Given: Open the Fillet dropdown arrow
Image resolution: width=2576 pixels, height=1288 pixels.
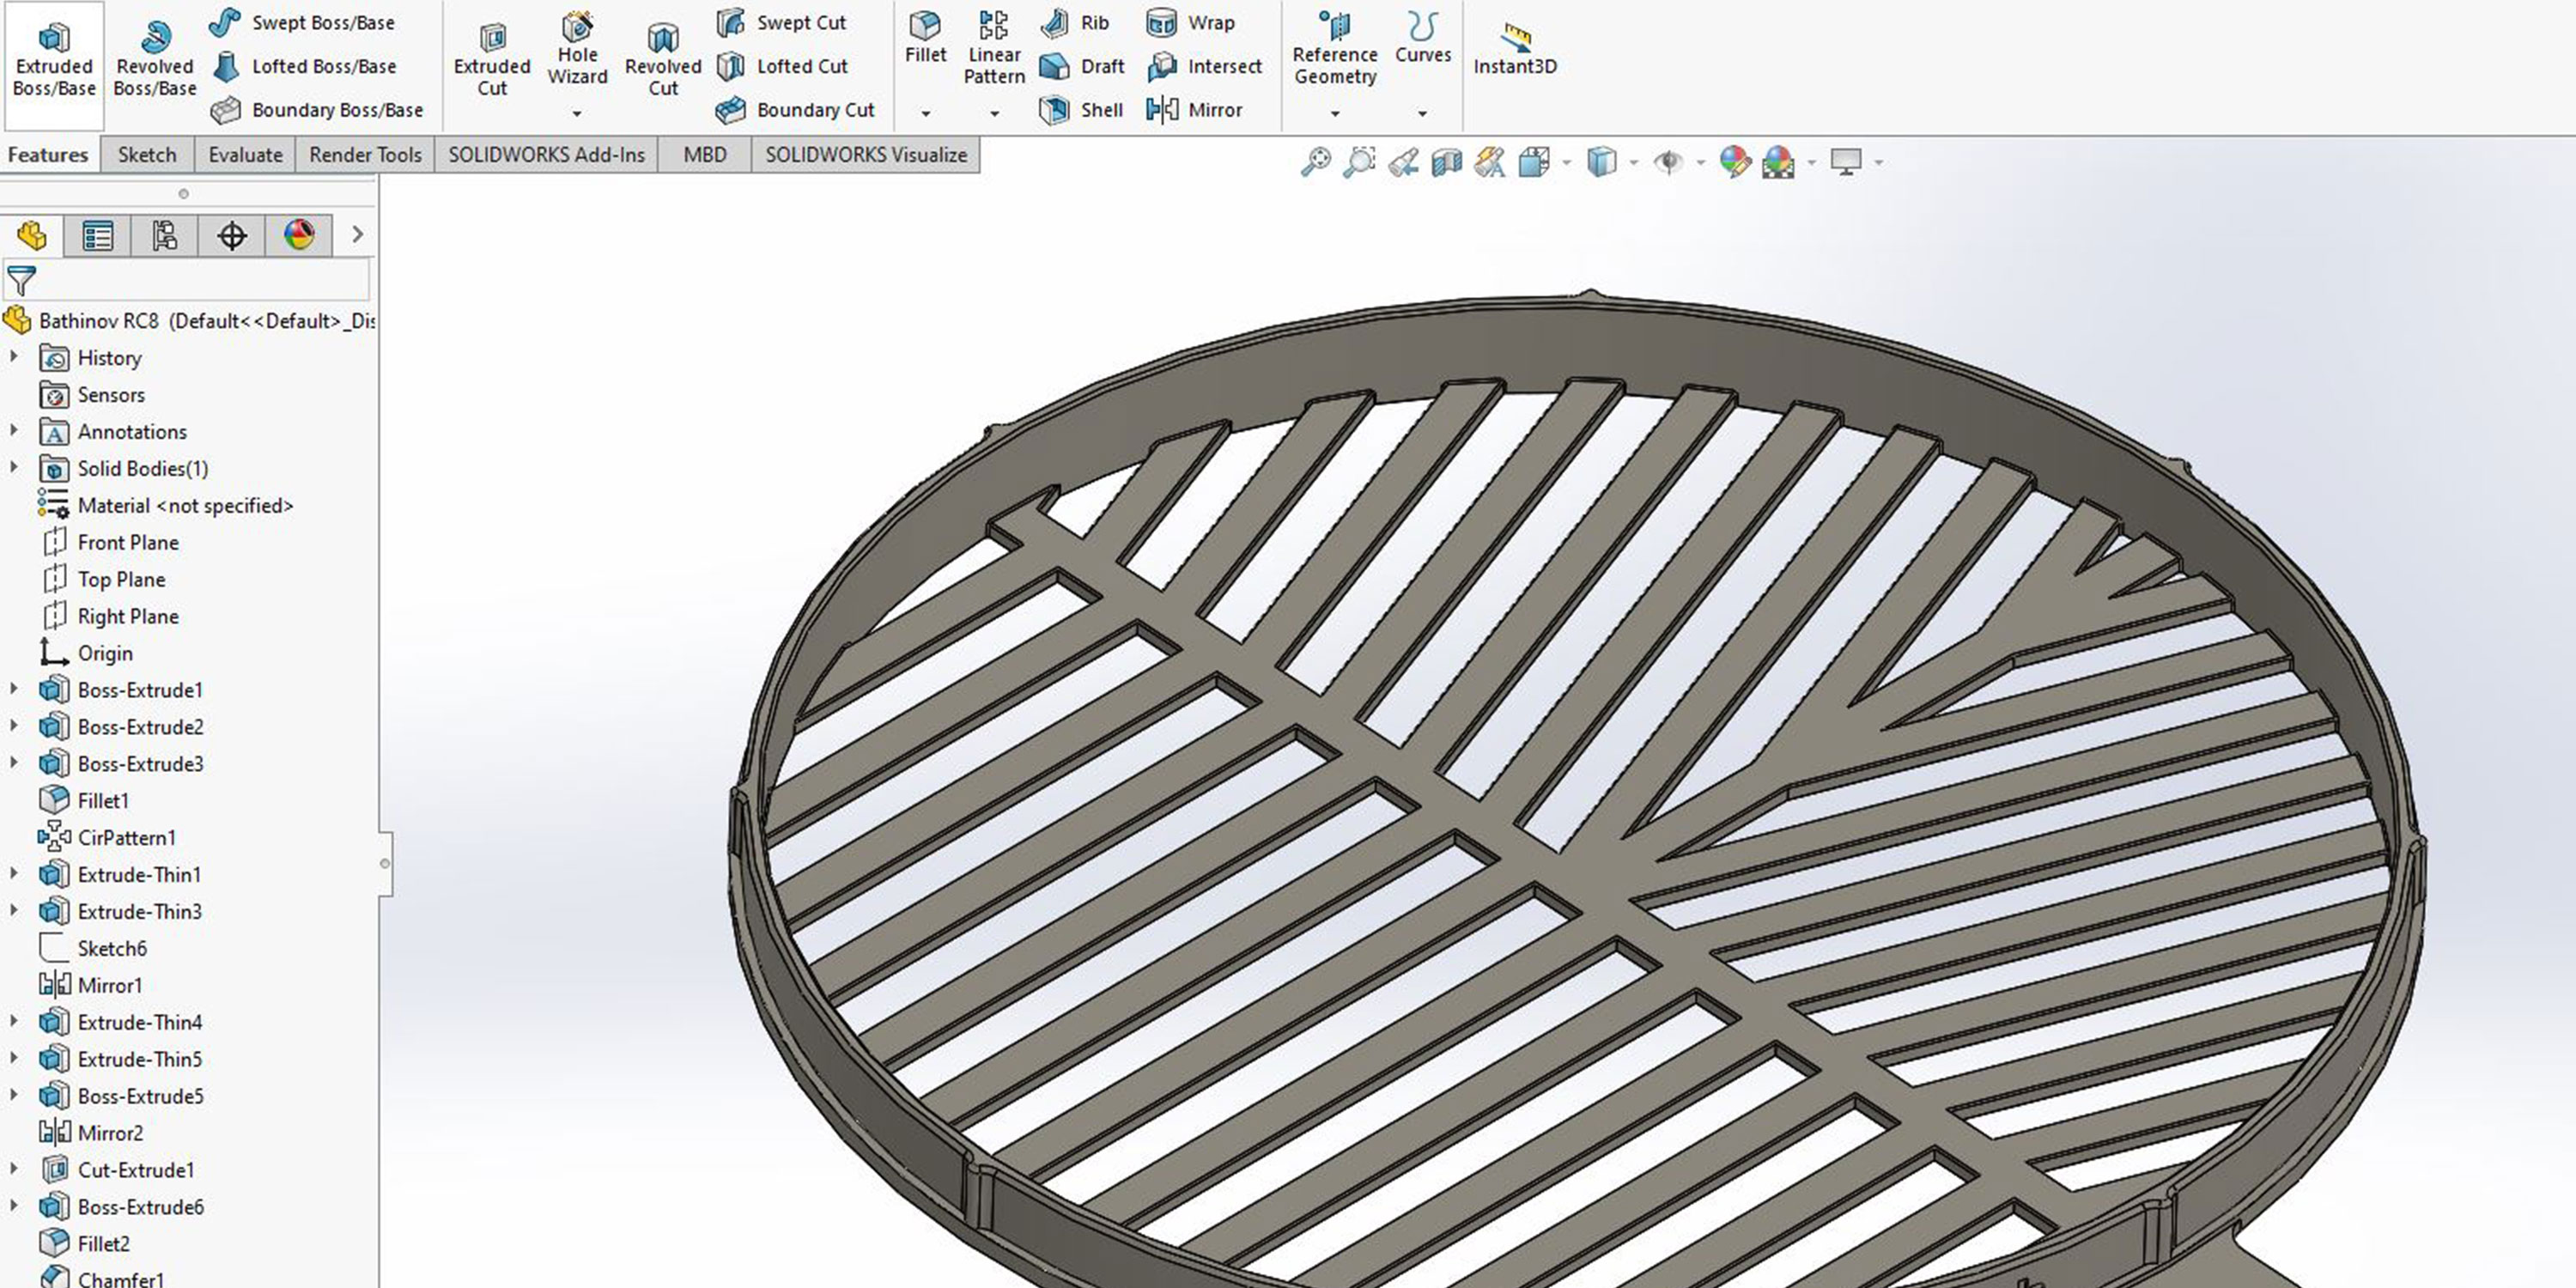Looking at the screenshot, I should coord(925,114).
